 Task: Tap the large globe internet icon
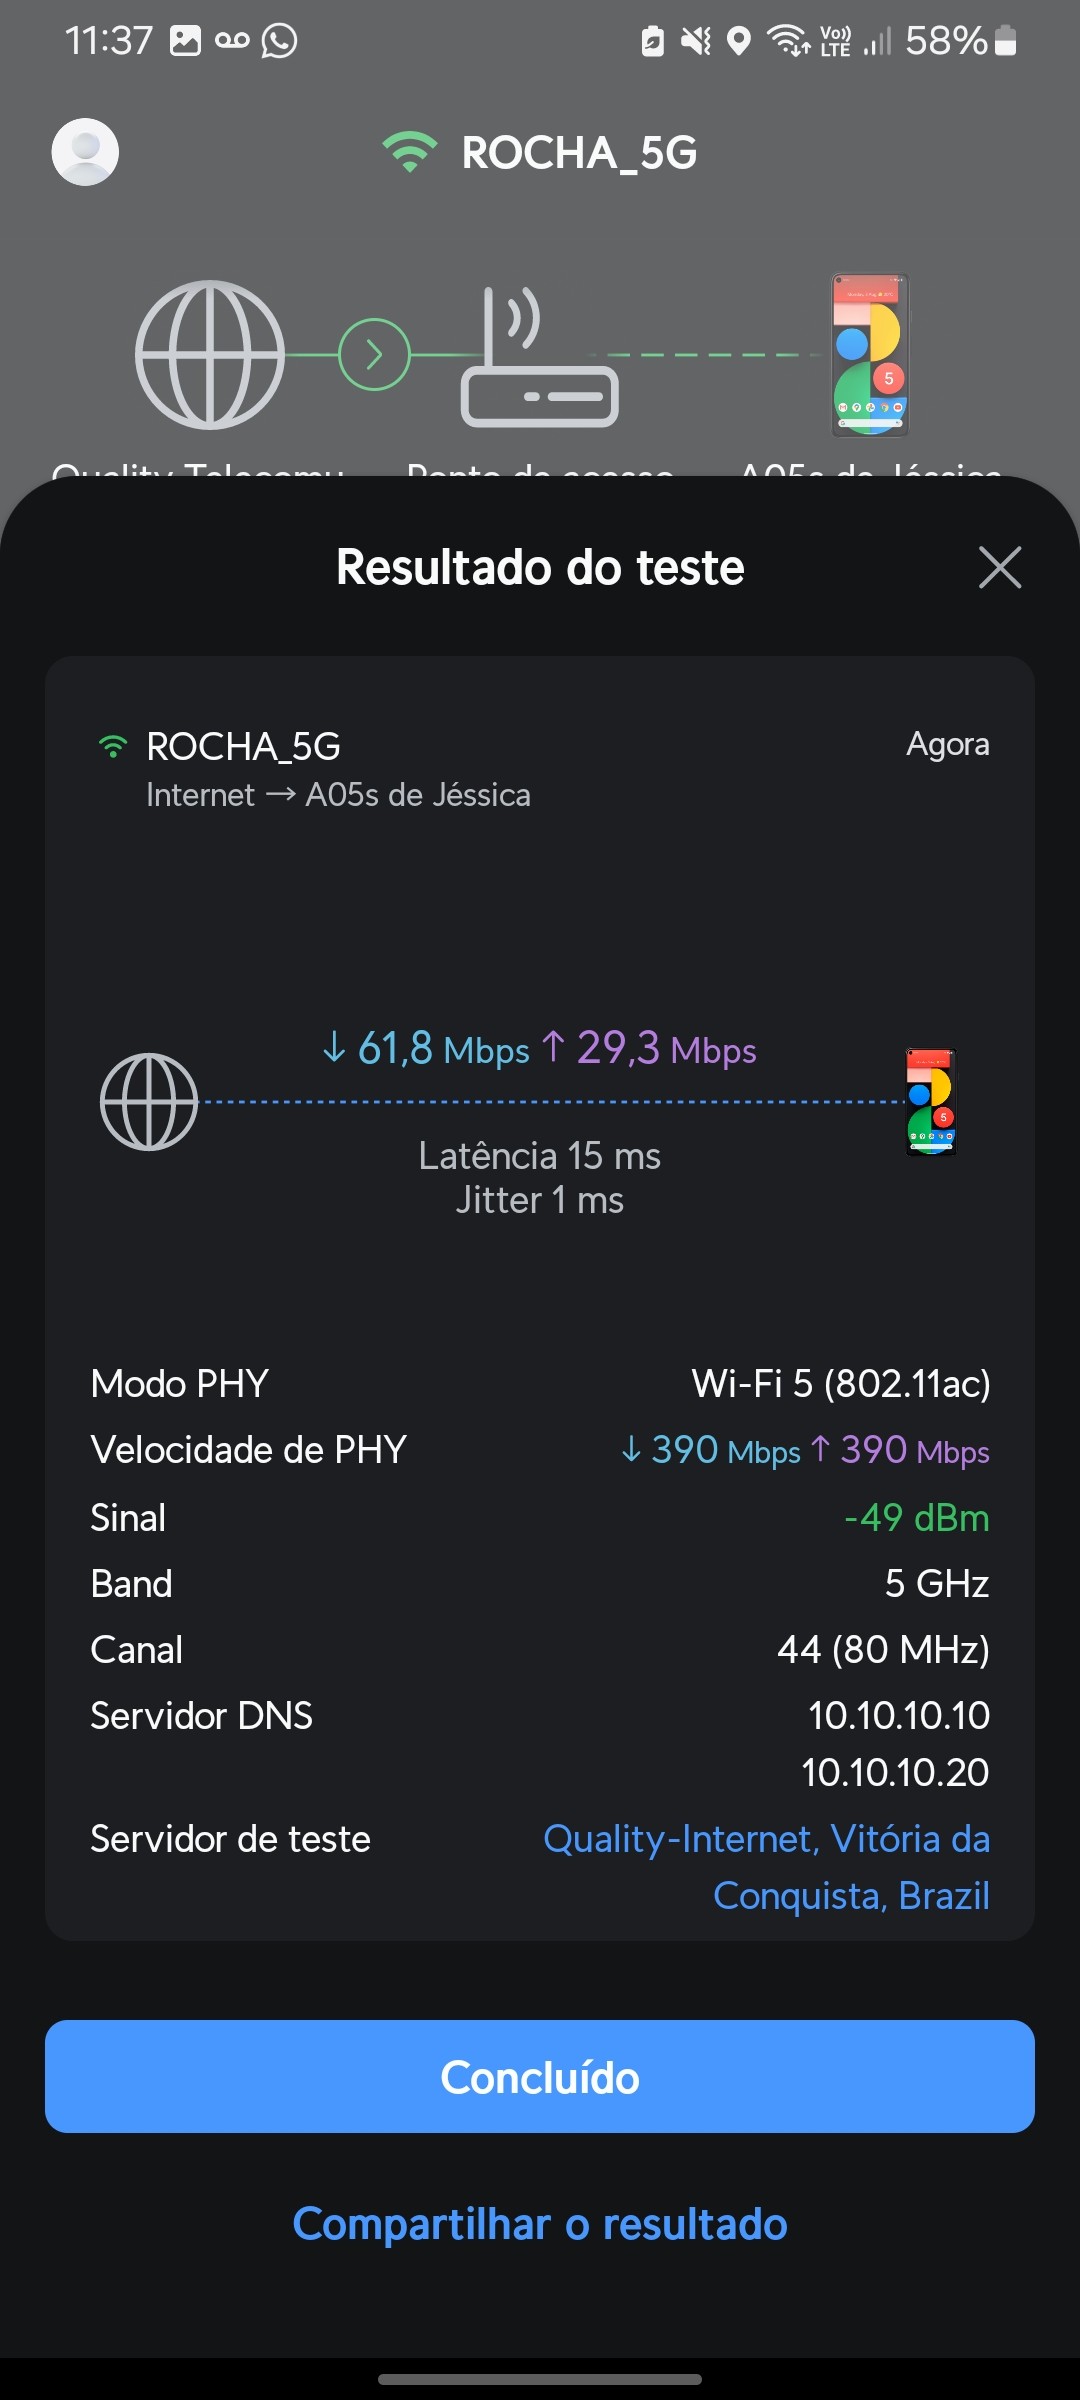(x=210, y=355)
